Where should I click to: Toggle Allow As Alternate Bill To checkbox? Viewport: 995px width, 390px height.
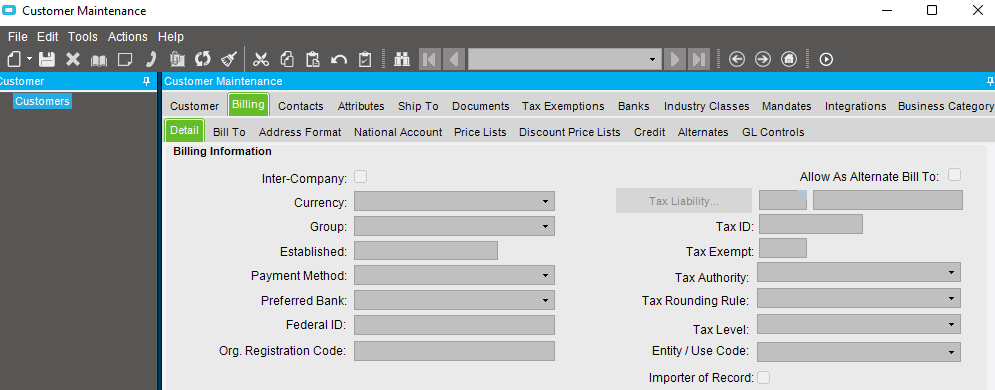click(x=954, y=174)
